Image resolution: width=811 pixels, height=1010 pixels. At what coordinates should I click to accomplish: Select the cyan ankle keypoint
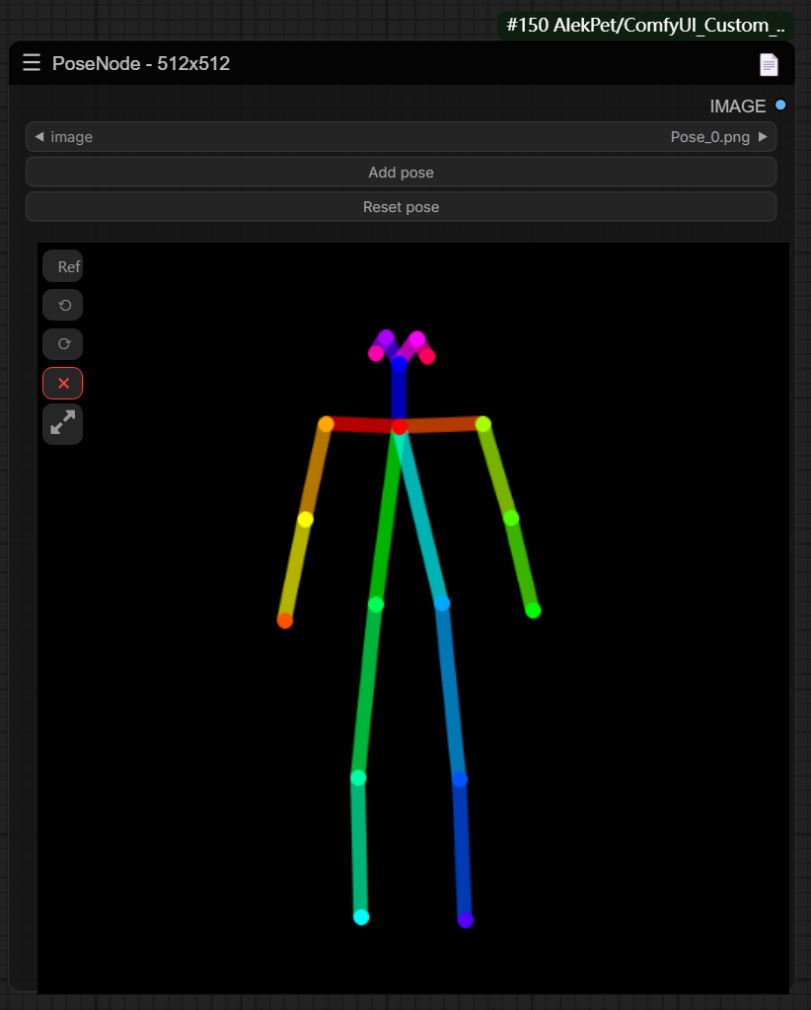361,917
